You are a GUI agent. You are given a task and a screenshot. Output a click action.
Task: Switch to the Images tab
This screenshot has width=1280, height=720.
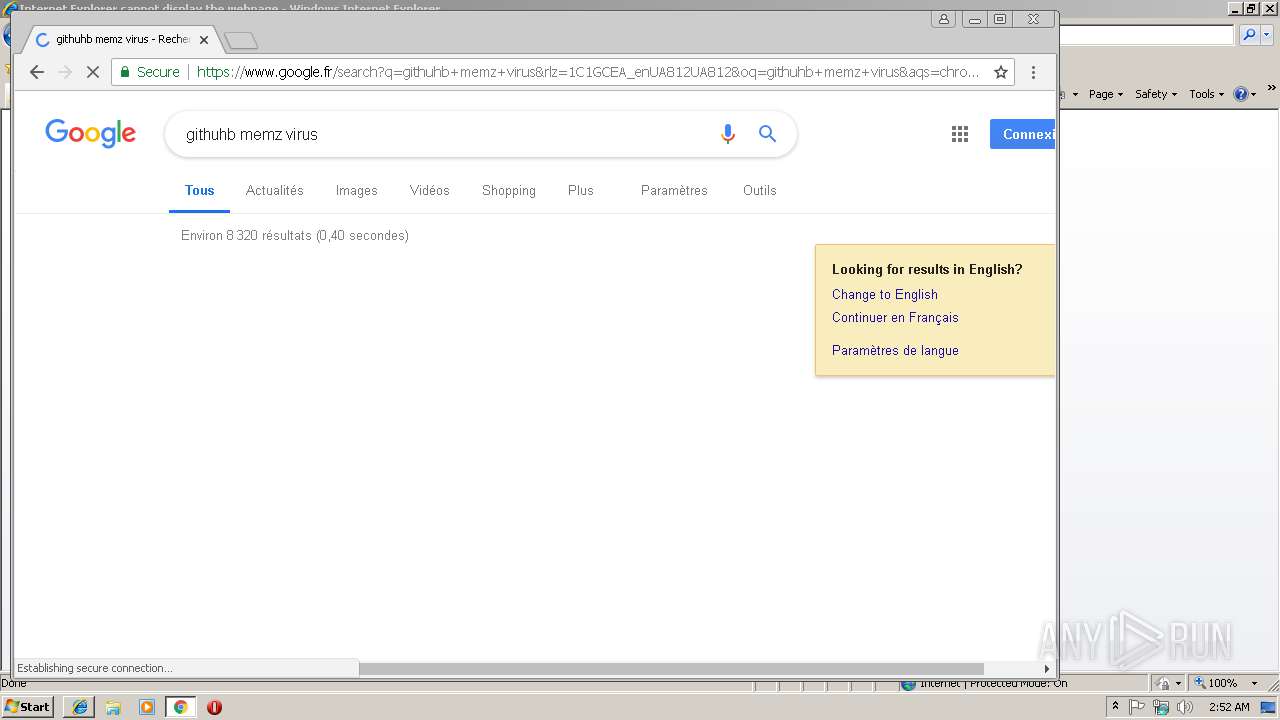pos(356,190)
